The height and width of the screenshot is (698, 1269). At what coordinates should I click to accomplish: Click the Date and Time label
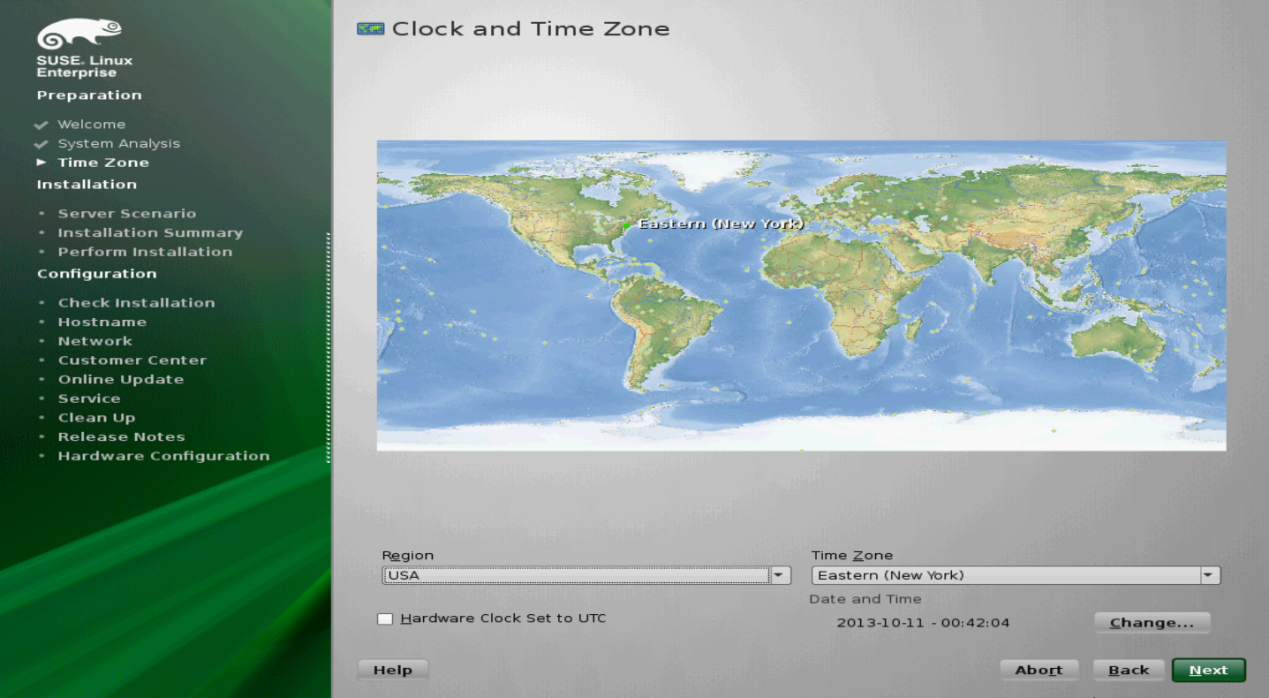tap(865, 599)
